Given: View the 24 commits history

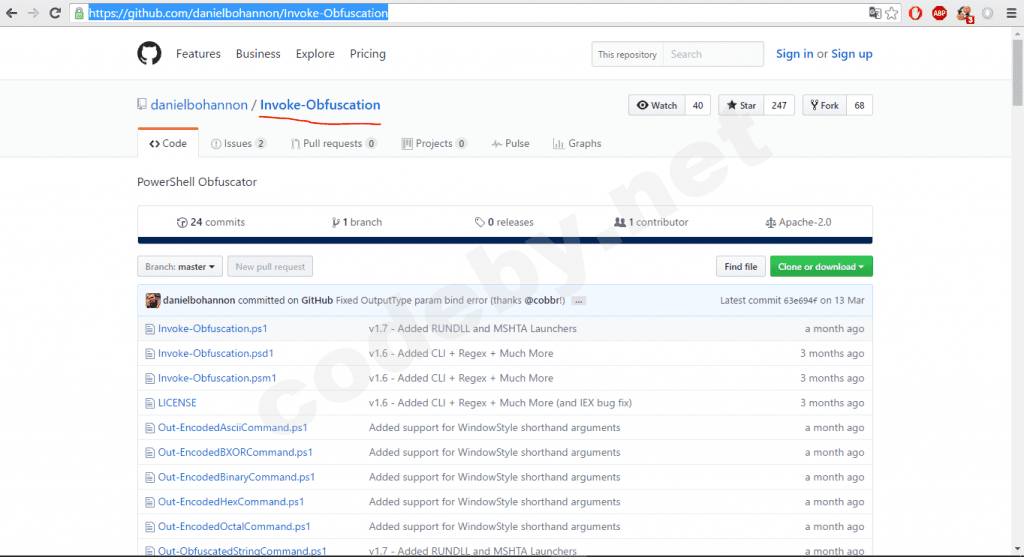Looking at the screenshot, I should pos(210,222).
